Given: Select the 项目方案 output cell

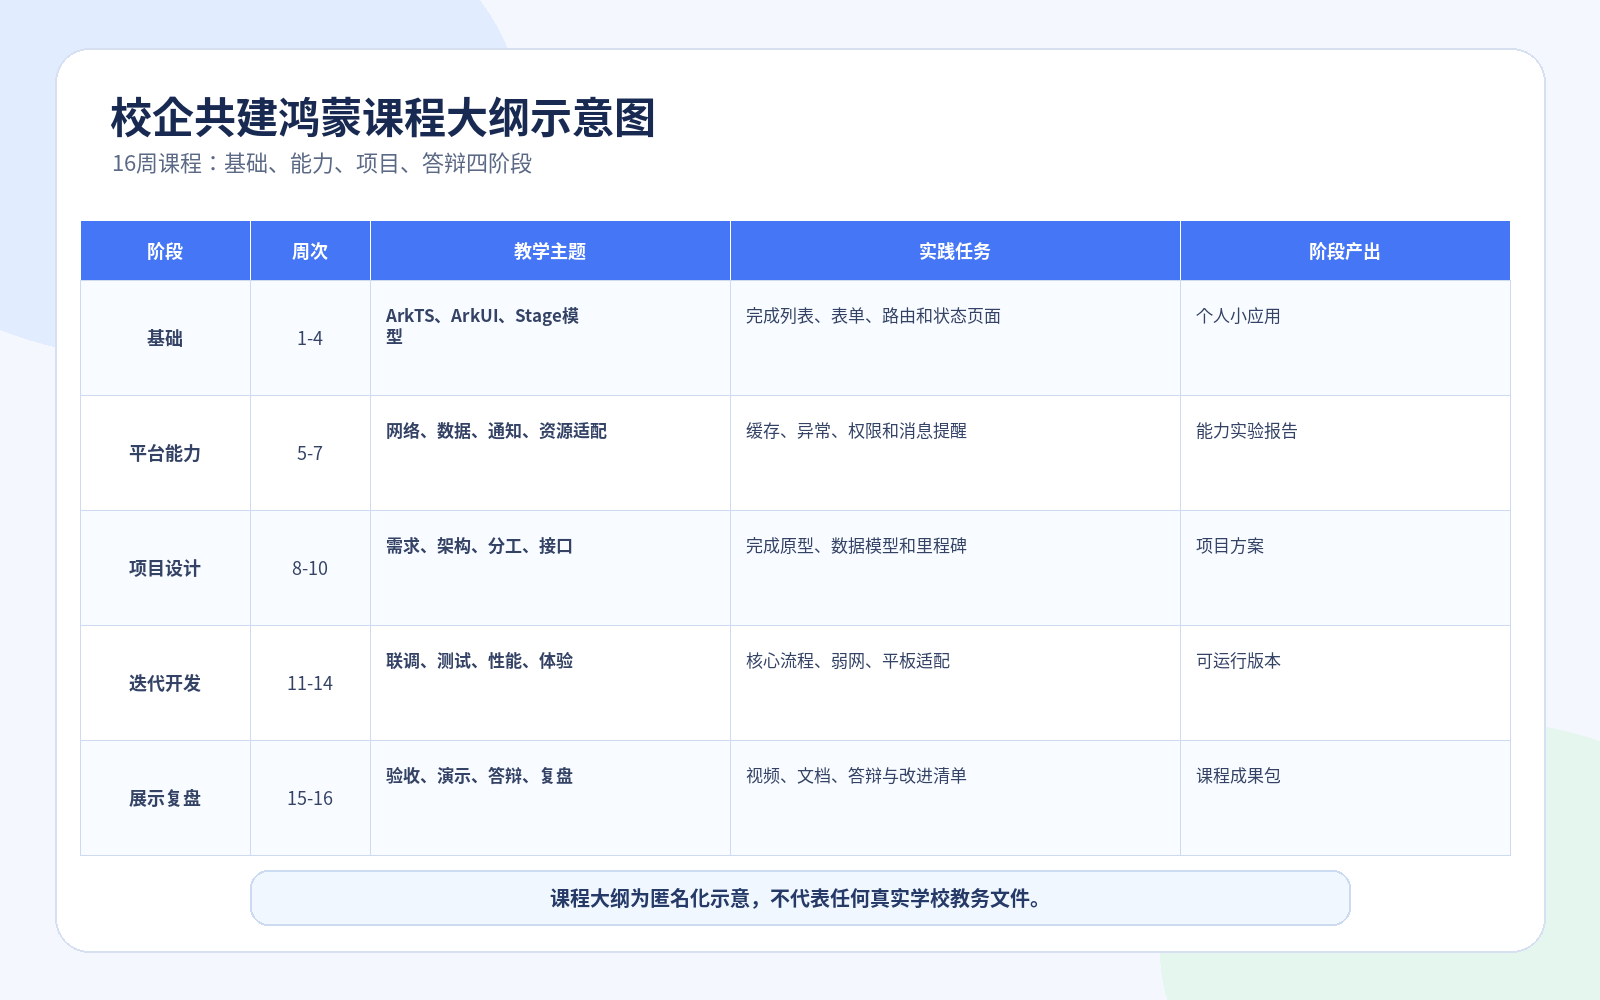Looking at the screenshot, I should pos(1345,568).
